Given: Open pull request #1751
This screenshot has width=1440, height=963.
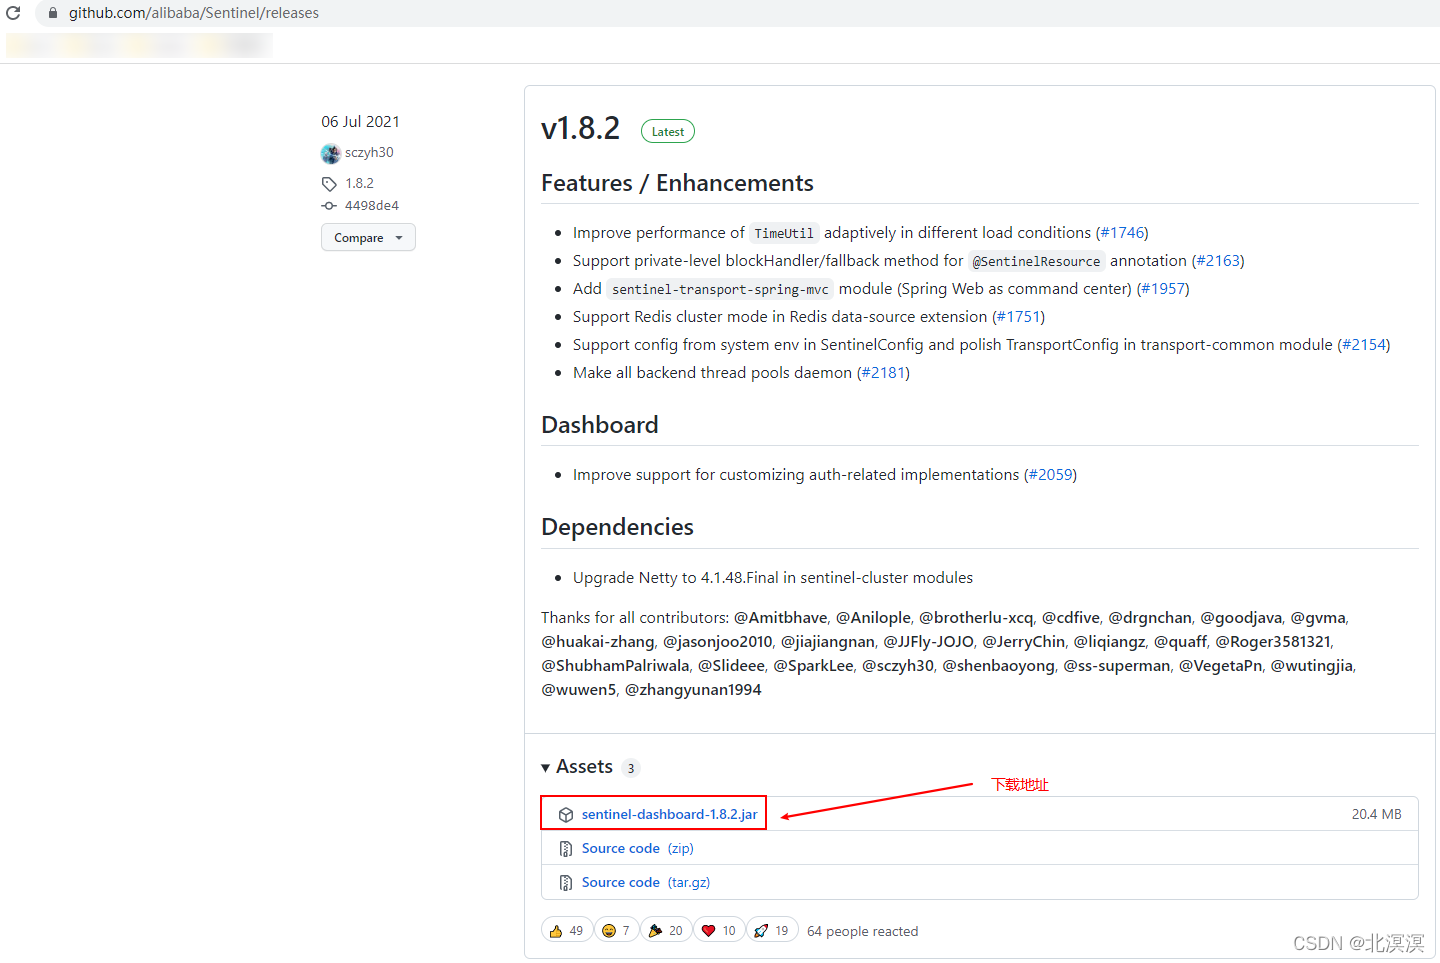Looking at the screenshot, I should pos(1018,317).
